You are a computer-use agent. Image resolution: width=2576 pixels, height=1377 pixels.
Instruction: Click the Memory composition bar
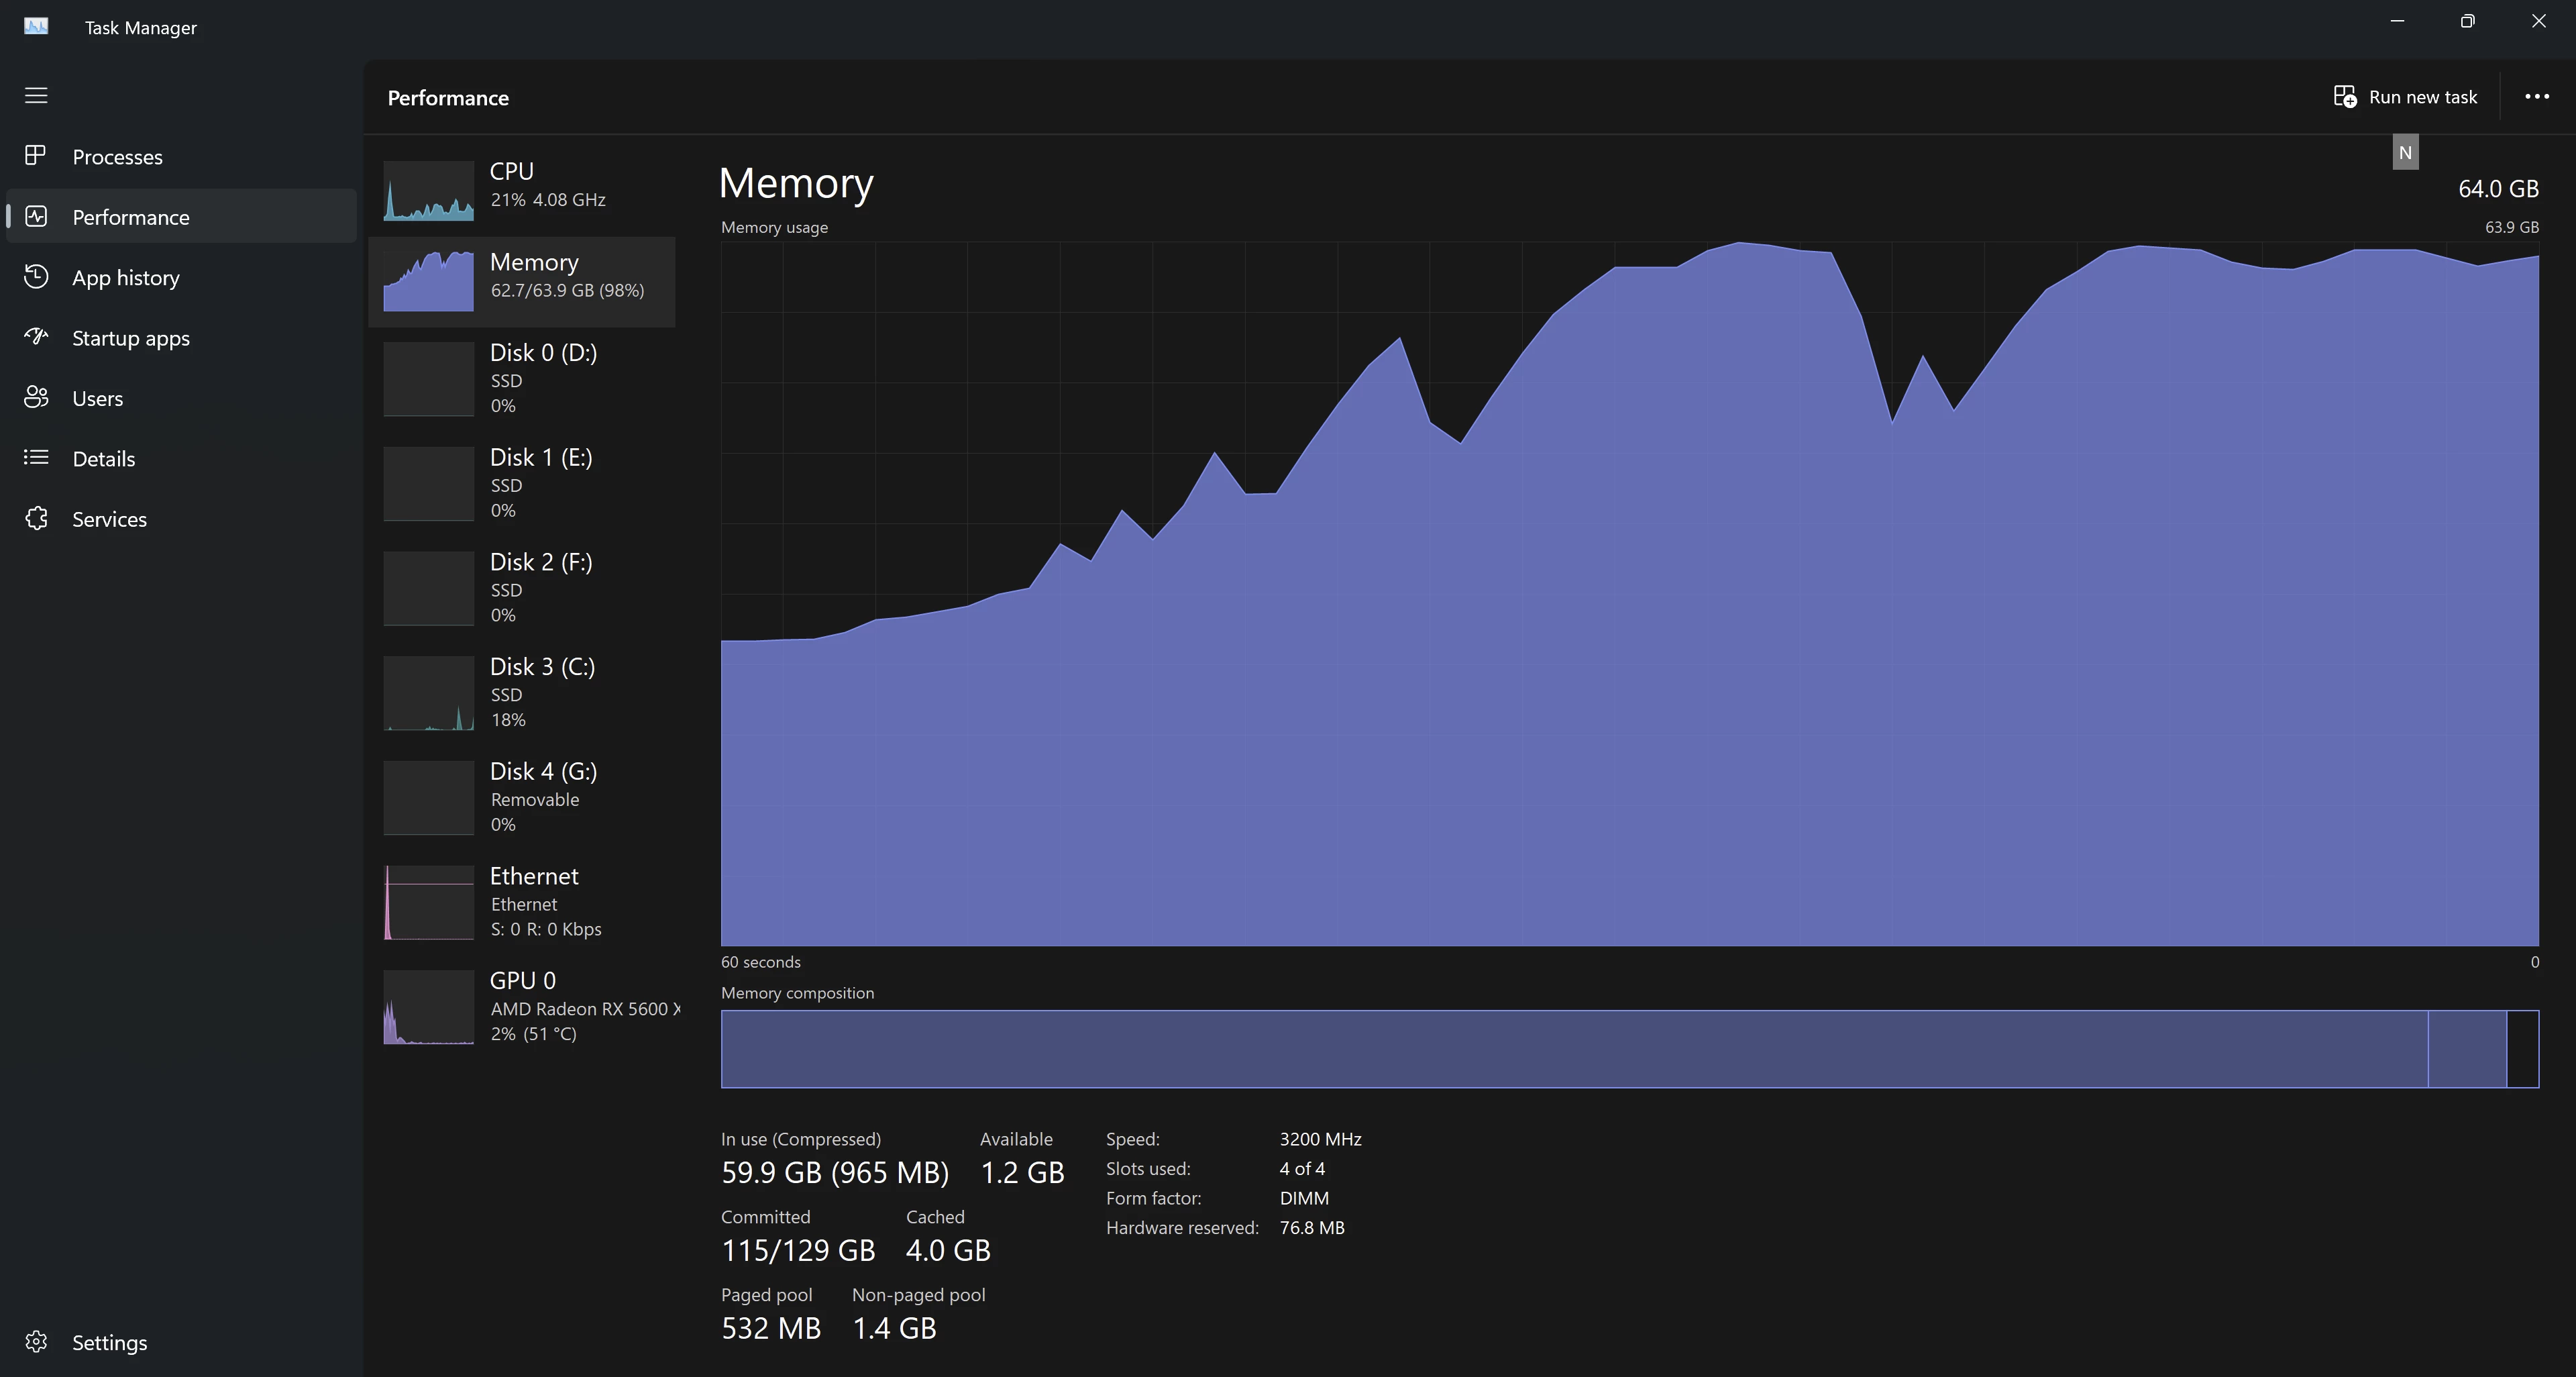point(1628,1049)
